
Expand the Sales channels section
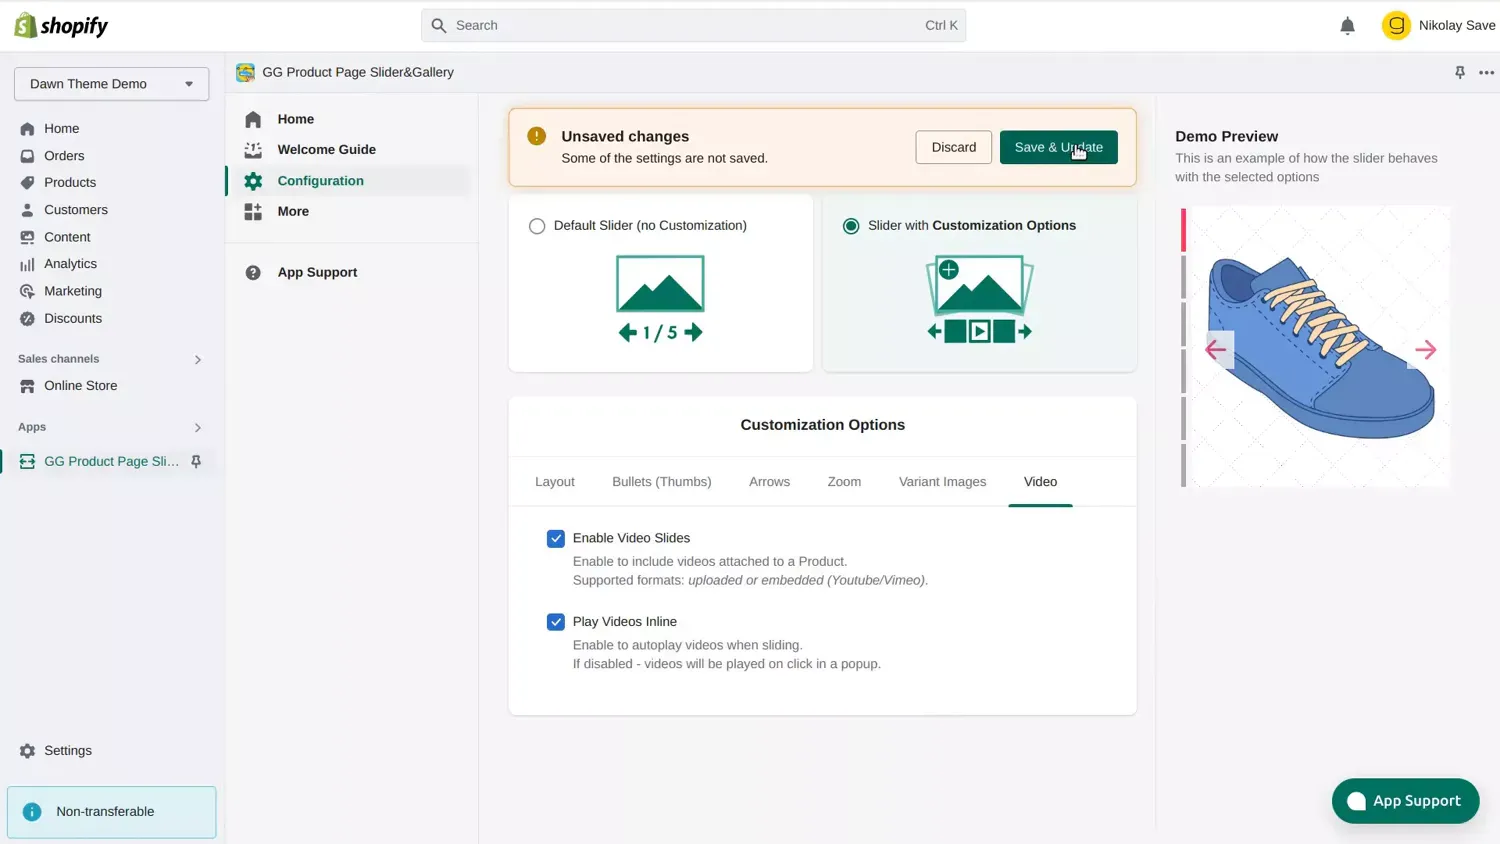pos(197,359)
